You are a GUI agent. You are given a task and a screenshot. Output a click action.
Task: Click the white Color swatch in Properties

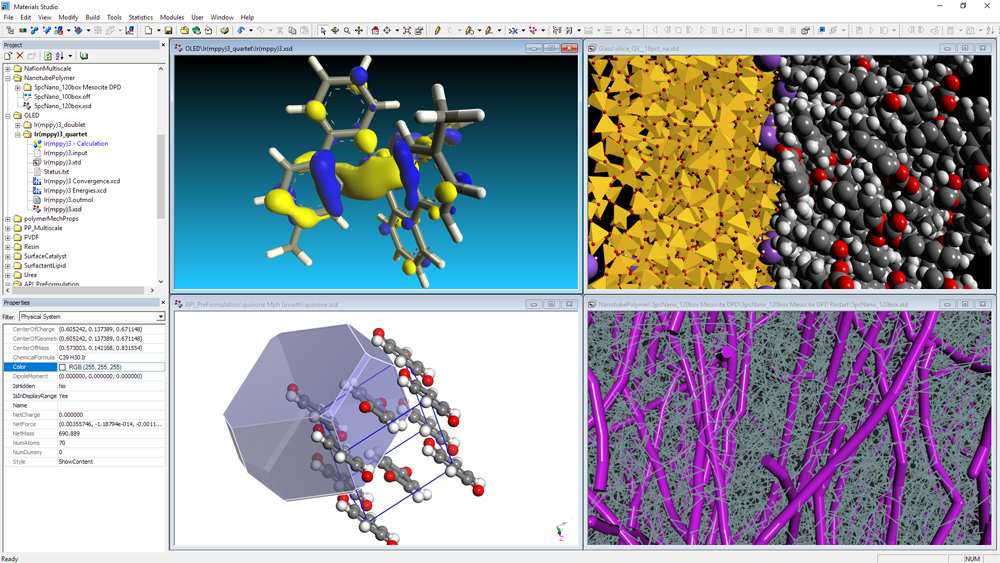pos(62,367)
